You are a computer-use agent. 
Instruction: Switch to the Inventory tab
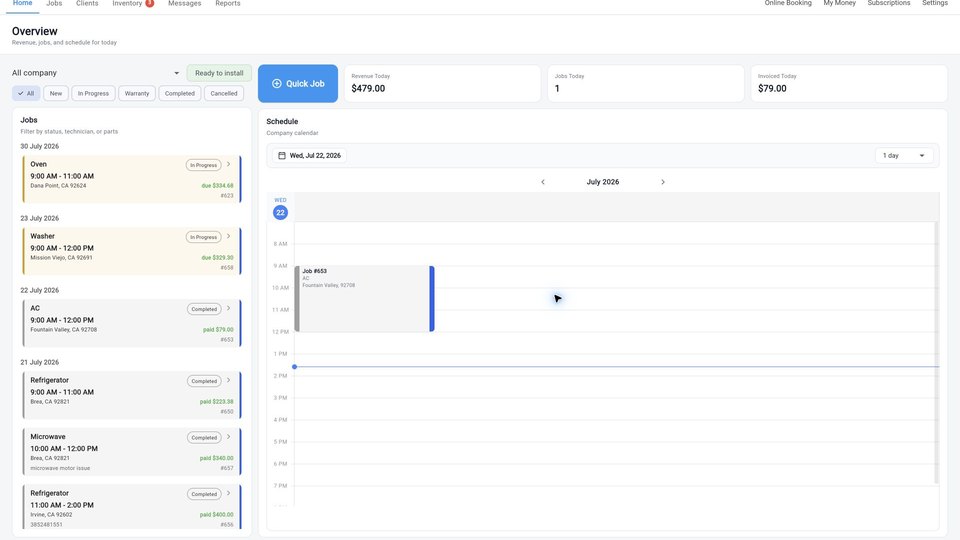pyautogui.click(x=127, y=4)
